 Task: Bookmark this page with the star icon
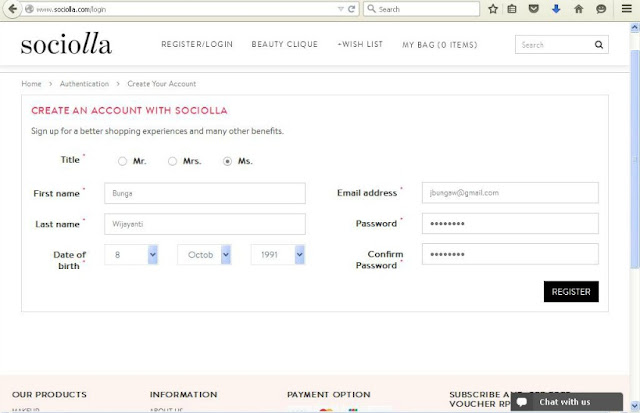coord(493,9)
